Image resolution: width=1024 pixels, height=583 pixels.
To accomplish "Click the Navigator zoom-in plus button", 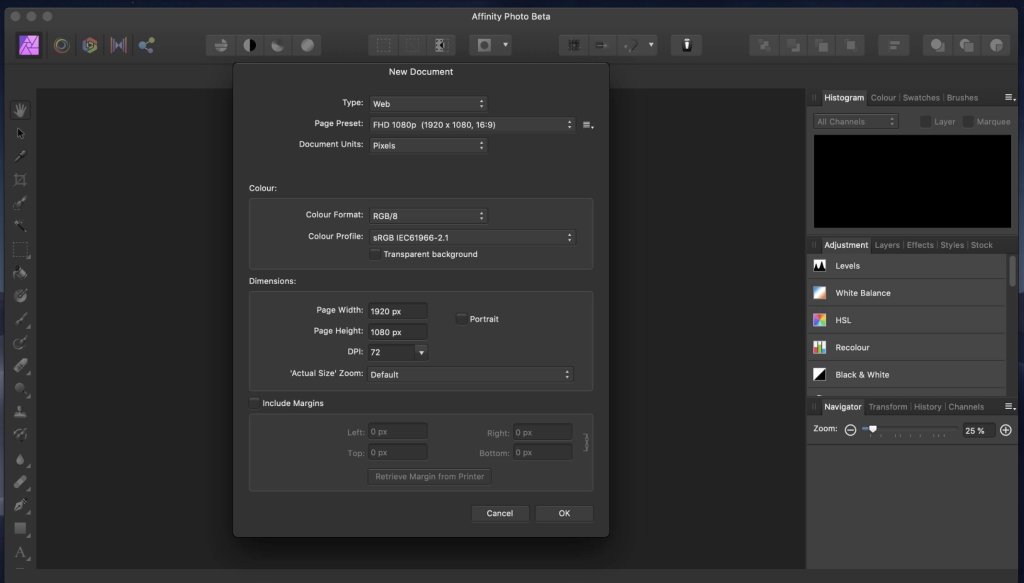I will 1006,430.
